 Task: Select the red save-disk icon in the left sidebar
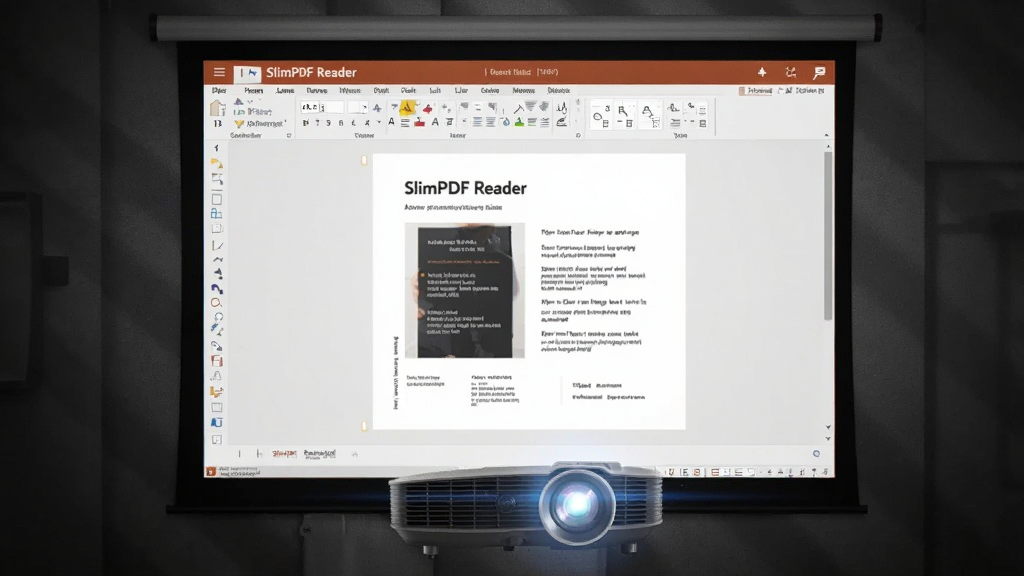217,361
